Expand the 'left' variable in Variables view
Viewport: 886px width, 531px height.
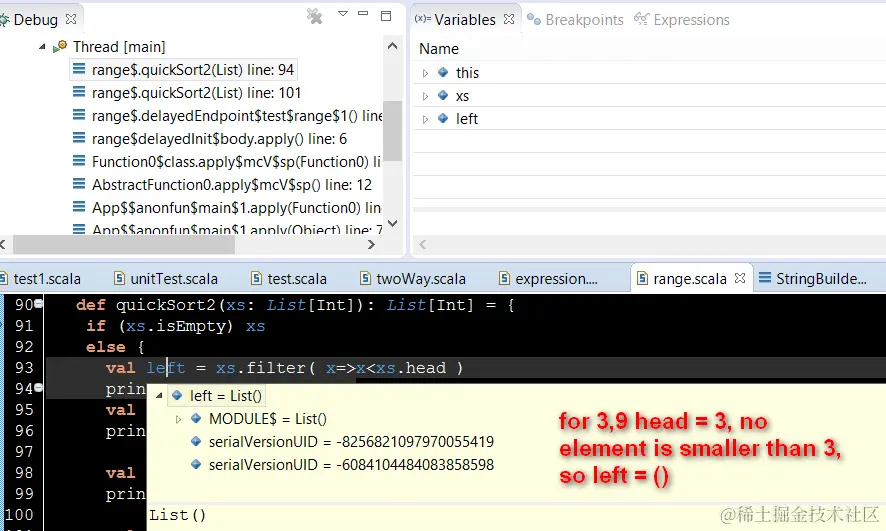point(425,120)
